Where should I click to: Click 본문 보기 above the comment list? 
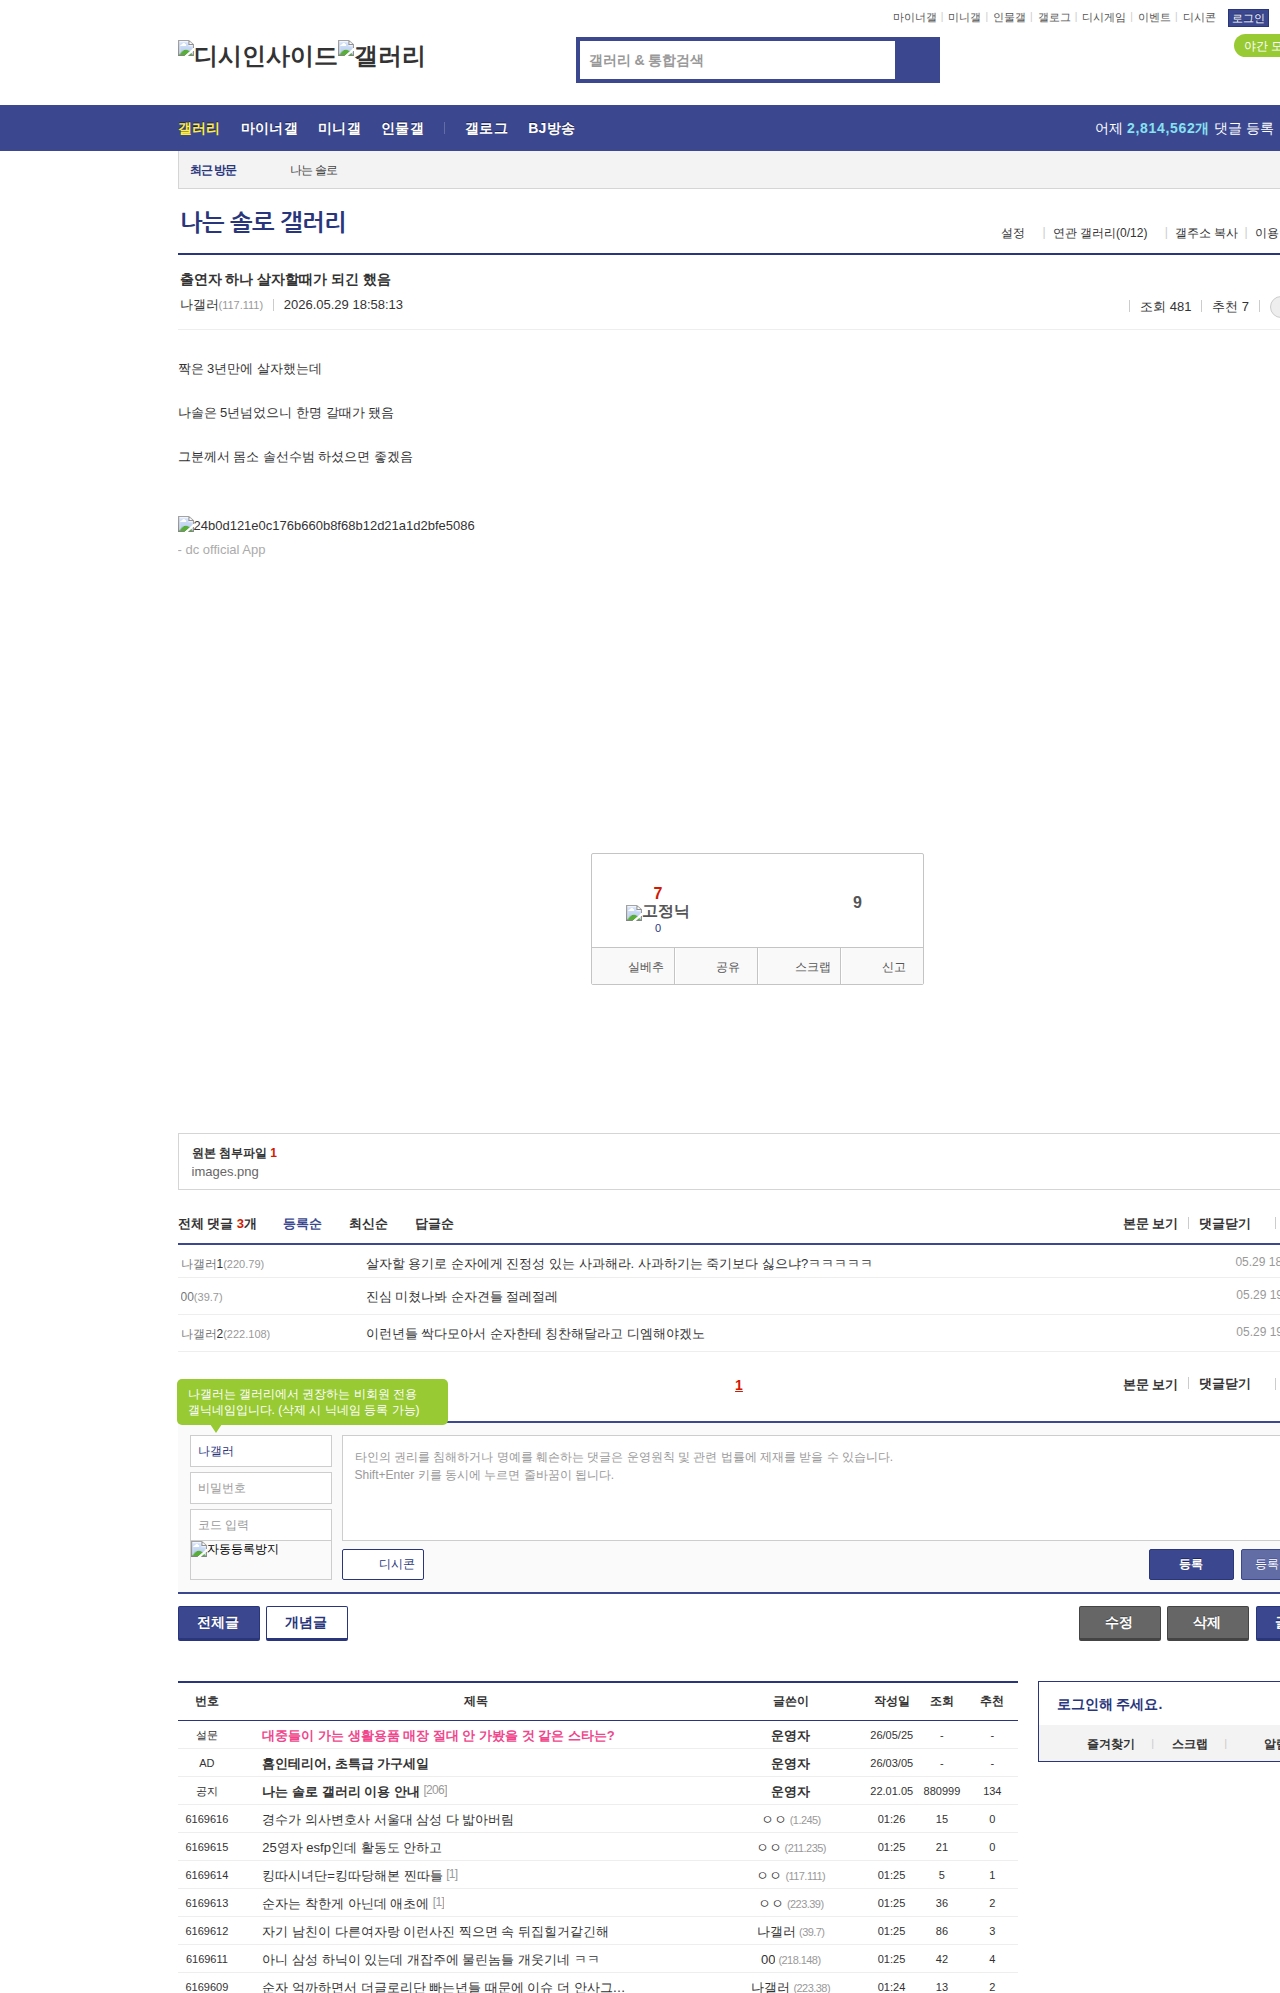(1150, 1224)
